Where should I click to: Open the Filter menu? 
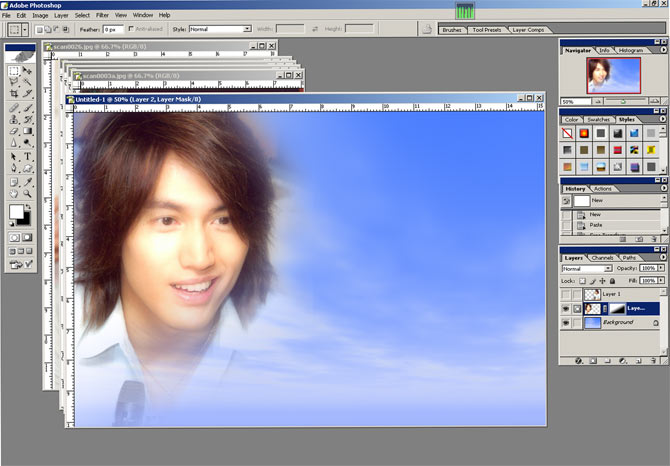pos(102,15)
